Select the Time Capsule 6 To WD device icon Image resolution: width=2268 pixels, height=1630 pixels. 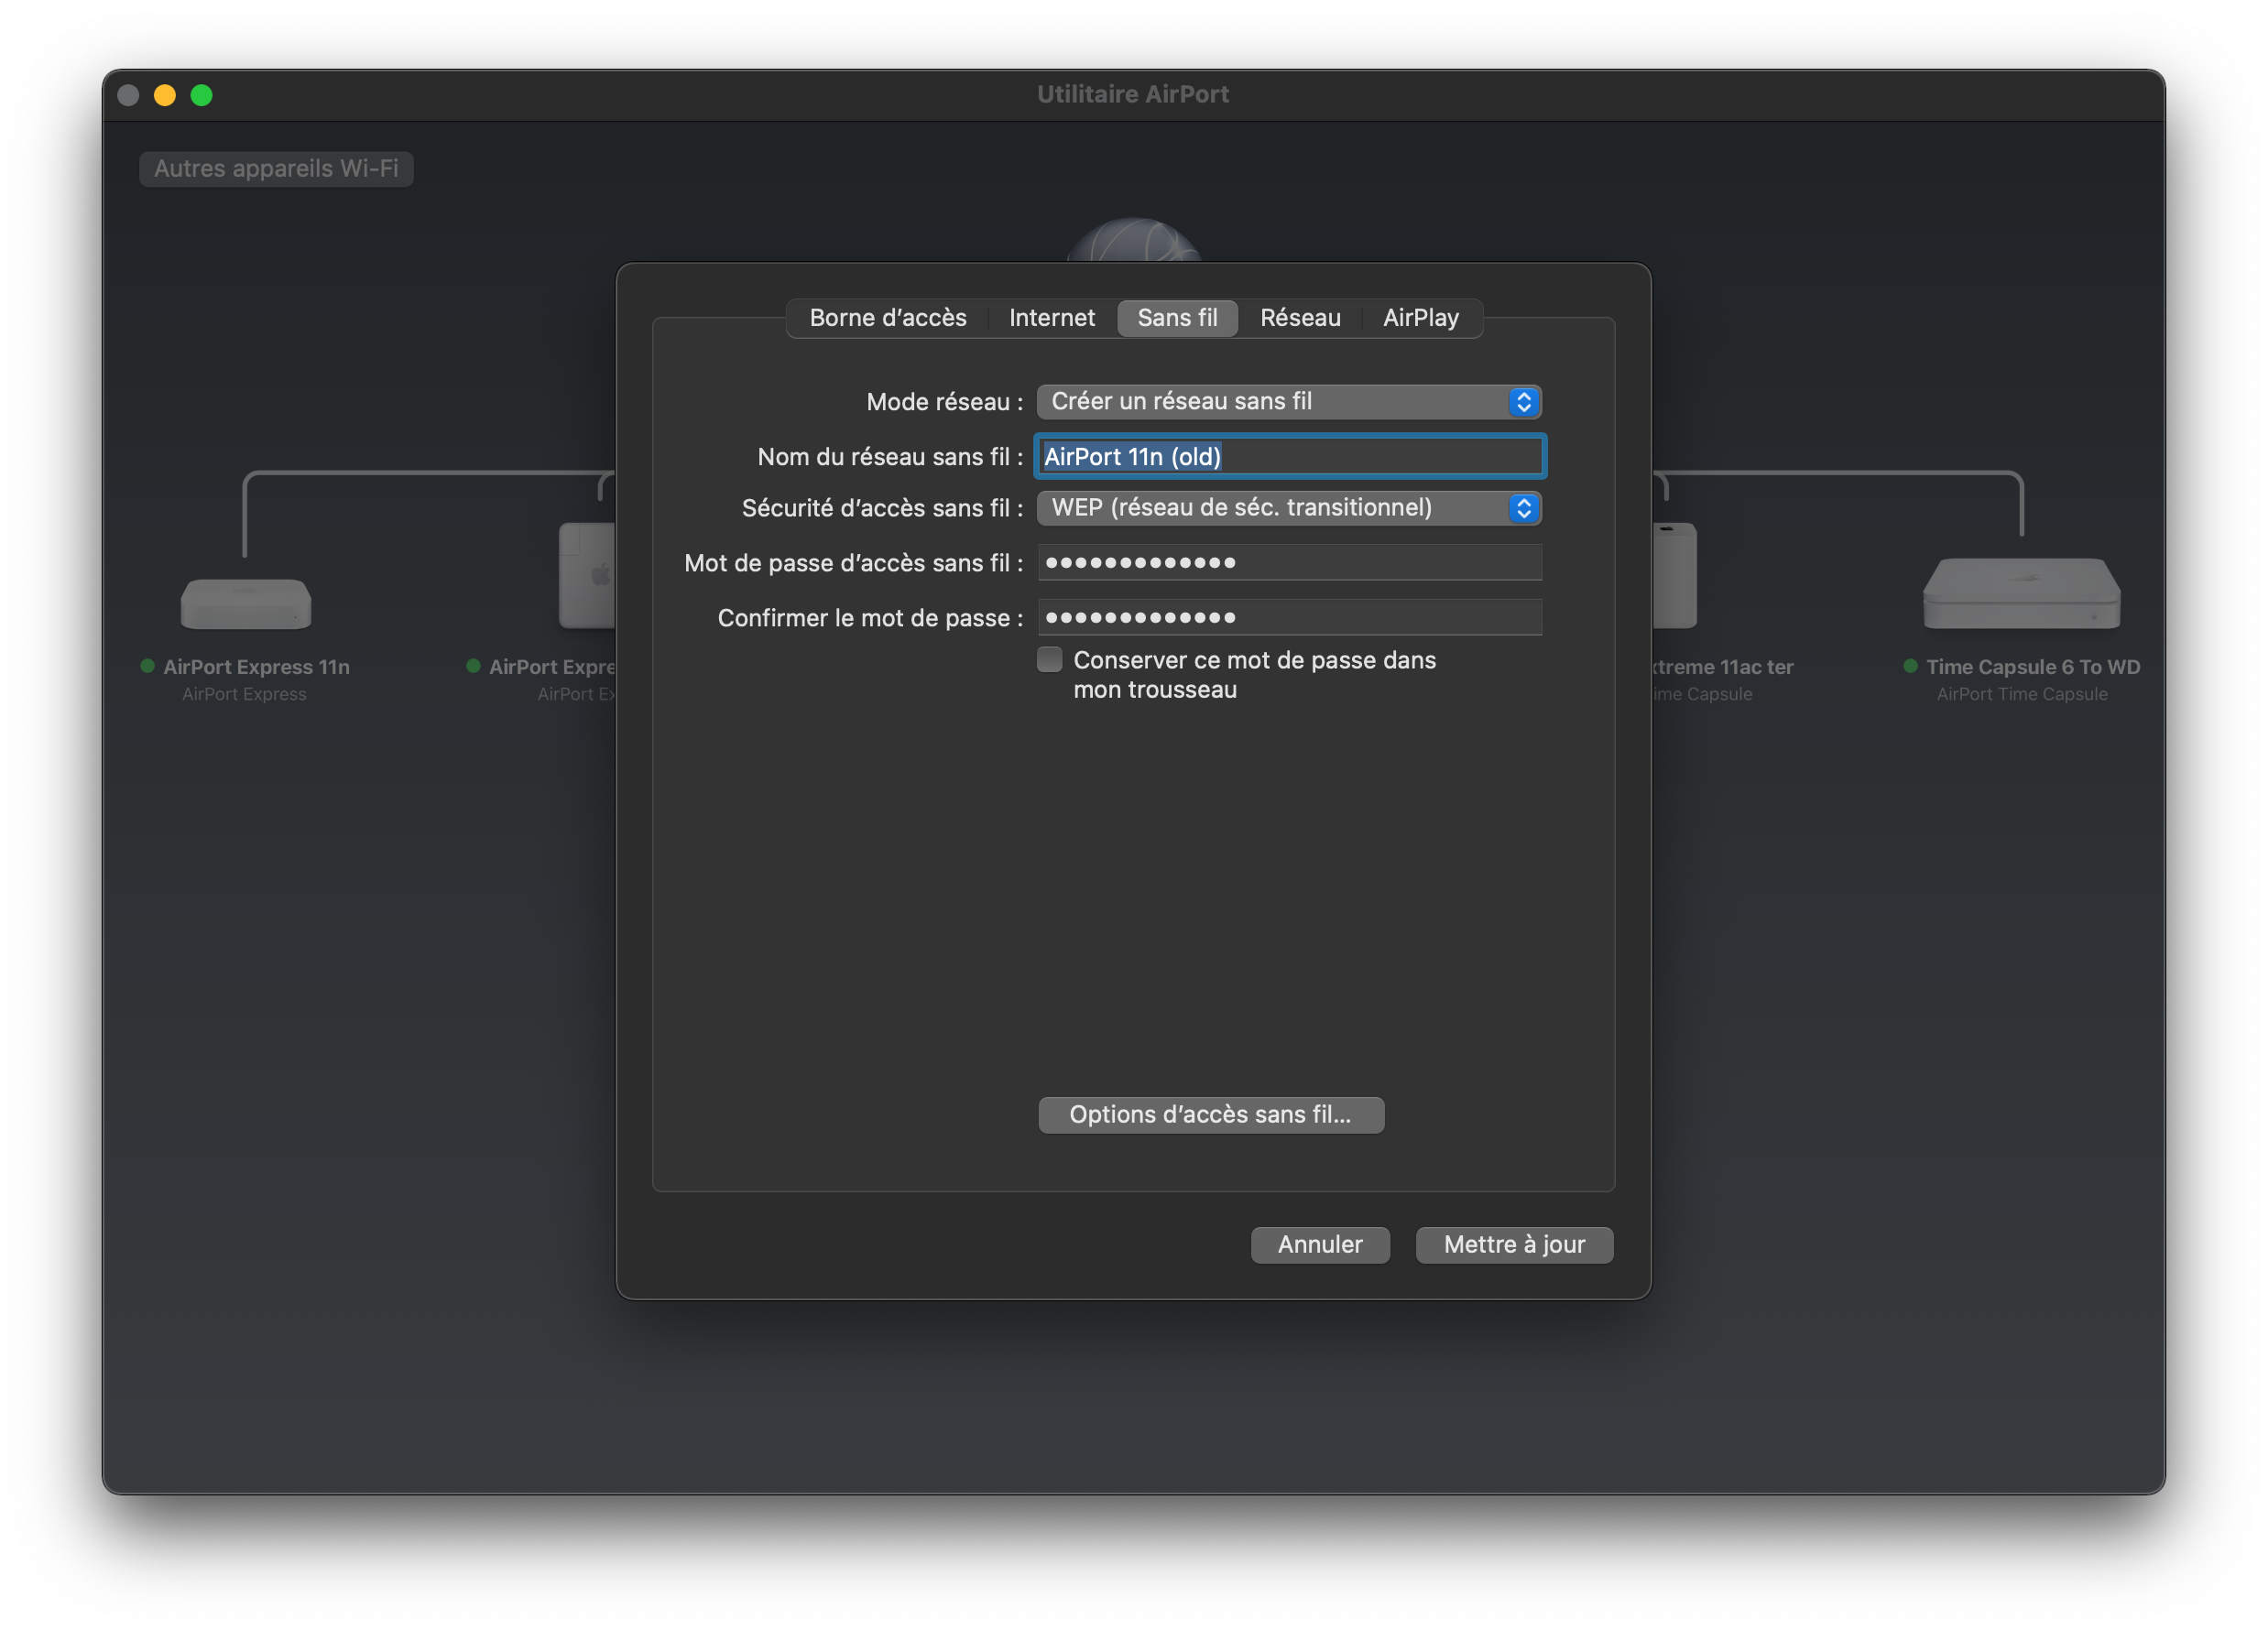(2021, 592)
